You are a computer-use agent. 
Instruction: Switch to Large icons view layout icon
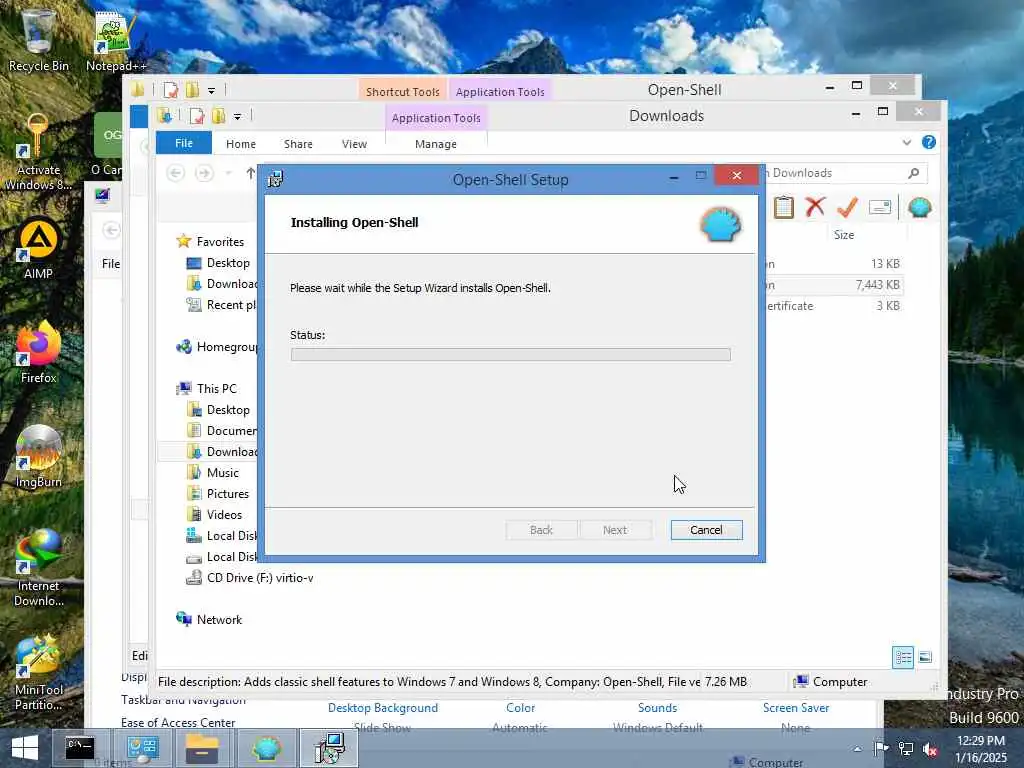[x=925, y=657]
